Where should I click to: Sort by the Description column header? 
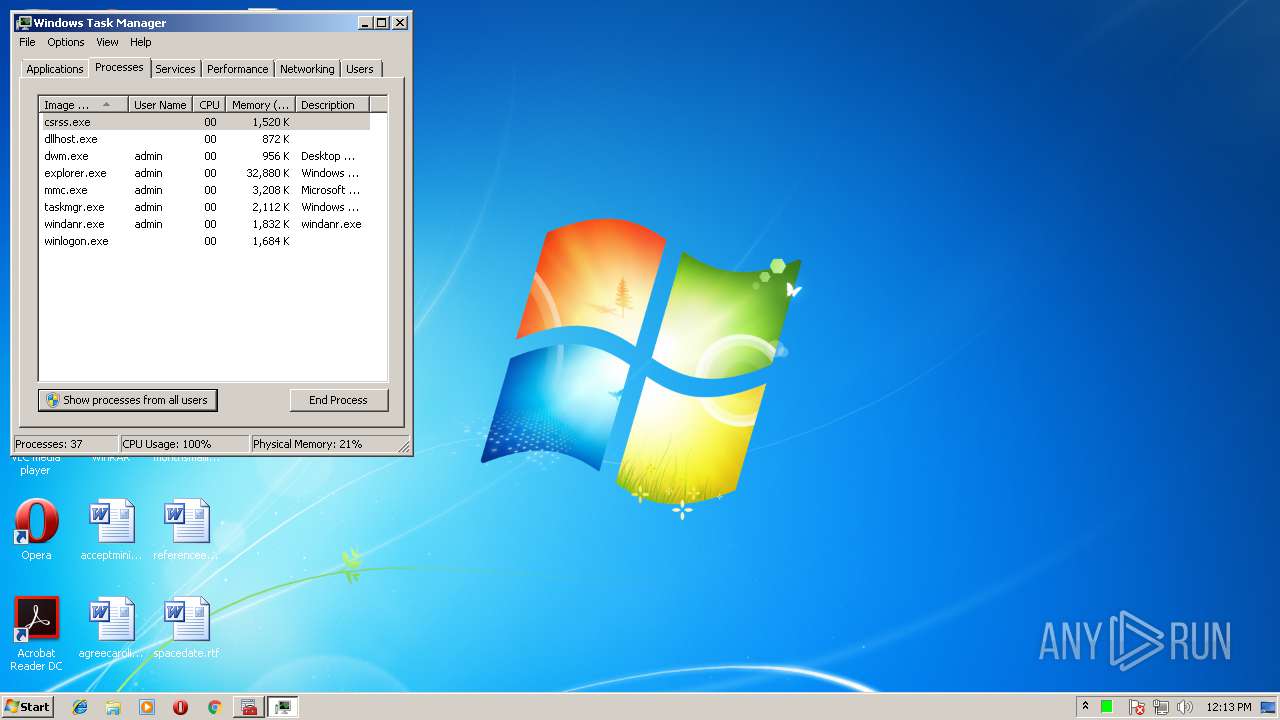tap(332, 105)
